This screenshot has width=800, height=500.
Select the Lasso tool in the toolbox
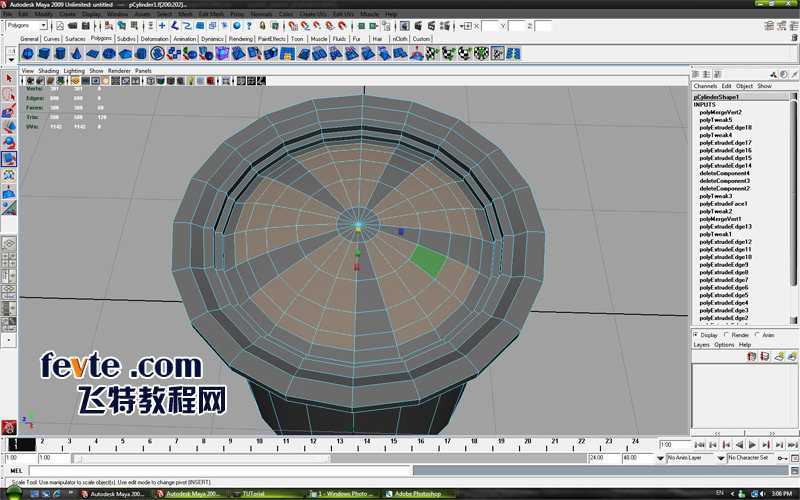(9, 95)
